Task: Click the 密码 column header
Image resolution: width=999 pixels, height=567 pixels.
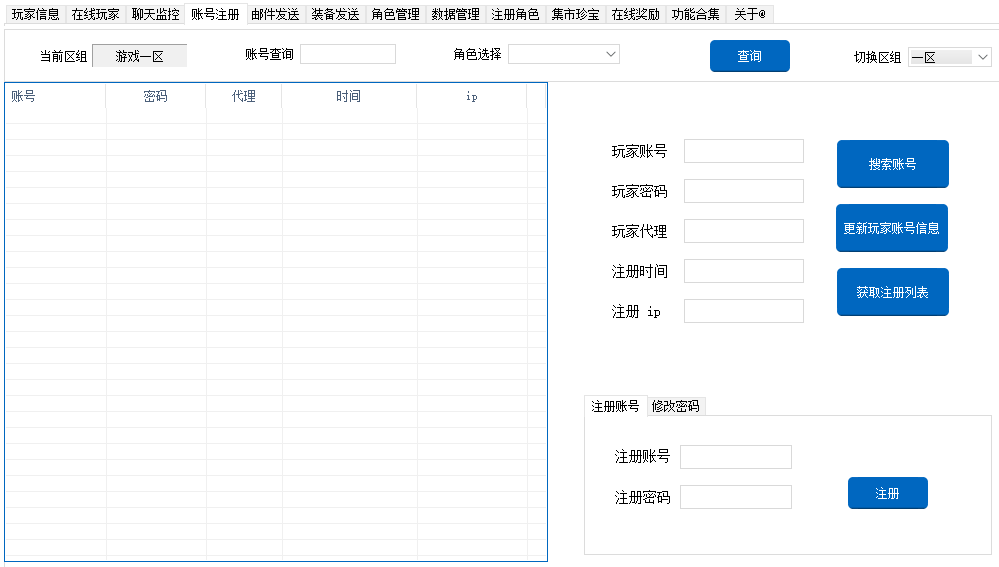Action: [x=155, y=96]
